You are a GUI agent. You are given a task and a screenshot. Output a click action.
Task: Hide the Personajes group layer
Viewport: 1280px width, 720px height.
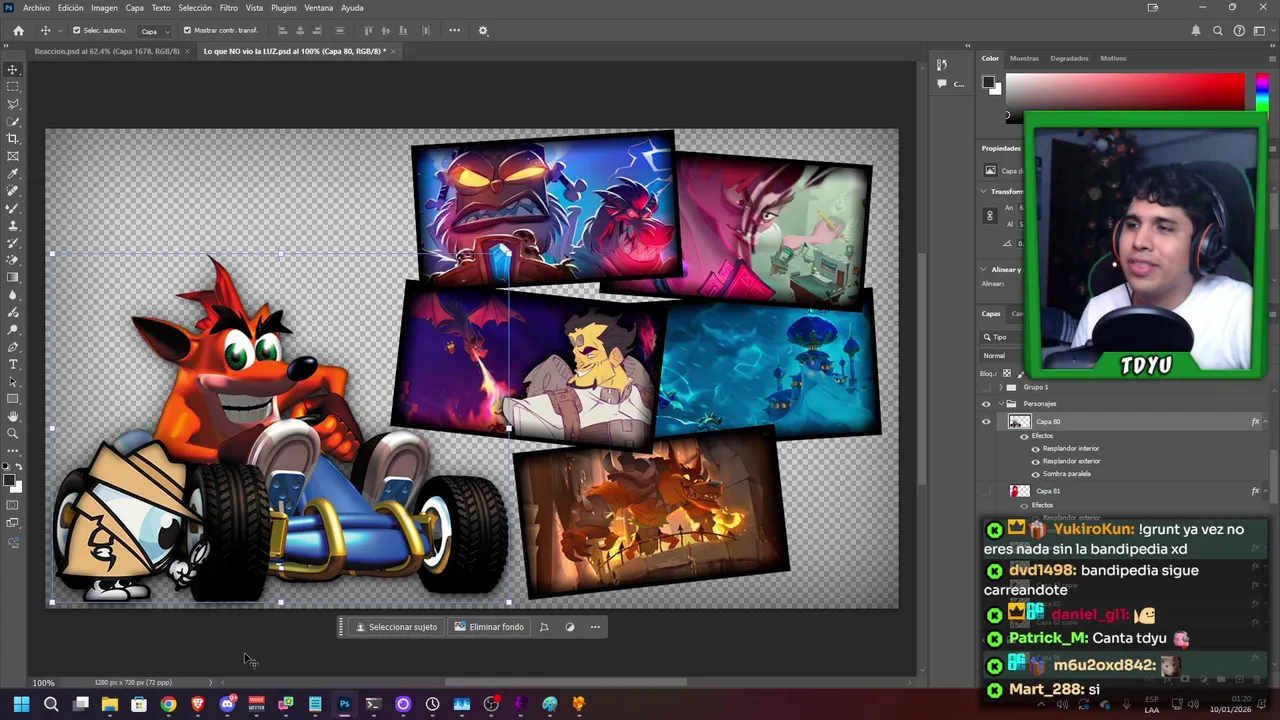point(986,404)
